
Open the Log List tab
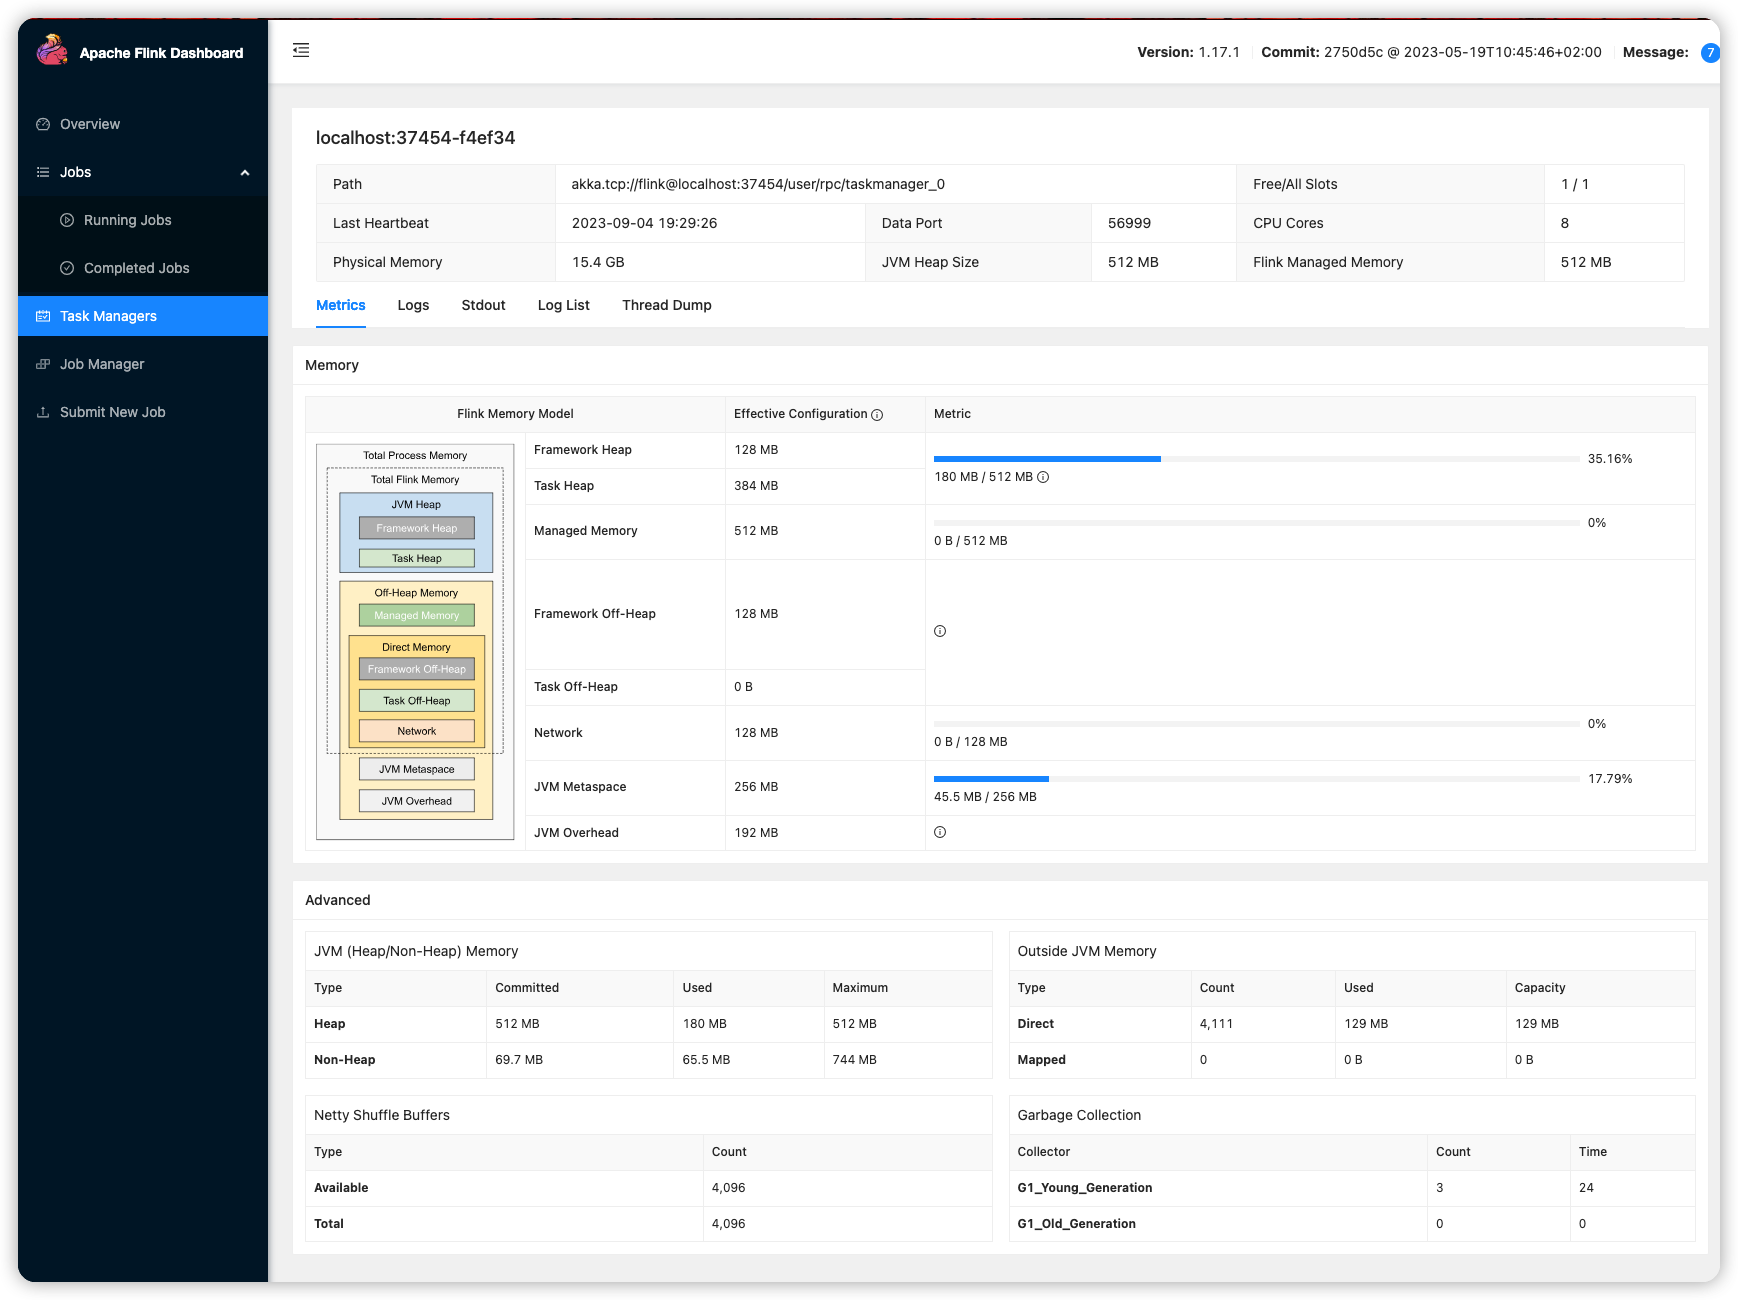coord(563,305)
